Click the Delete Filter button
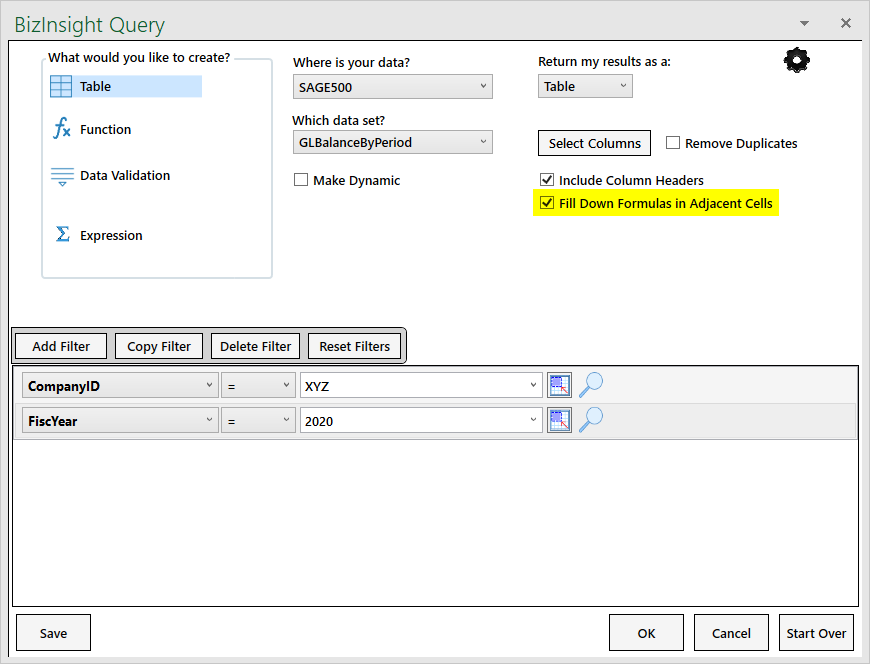Screen dimensions: 870x664 coord(255,346)
